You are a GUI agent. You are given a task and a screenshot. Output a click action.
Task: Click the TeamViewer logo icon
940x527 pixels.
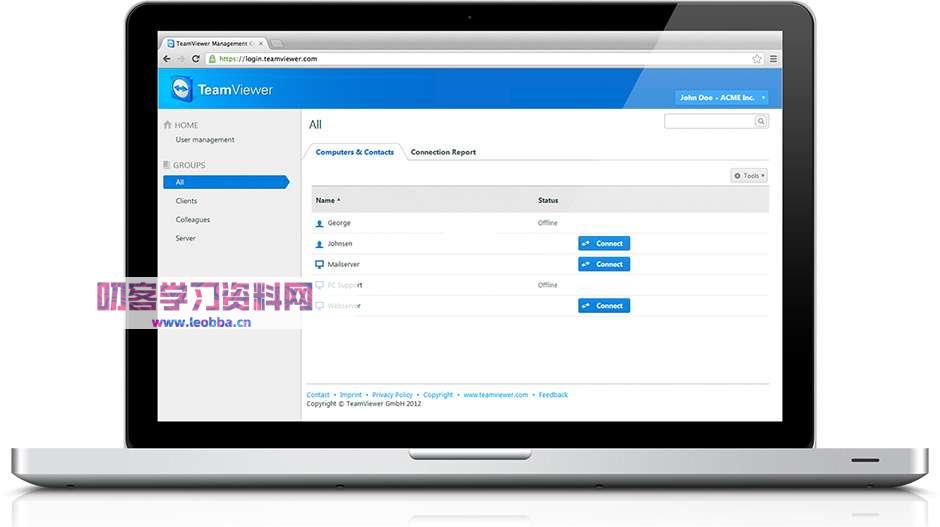click(x=180, y=89)
